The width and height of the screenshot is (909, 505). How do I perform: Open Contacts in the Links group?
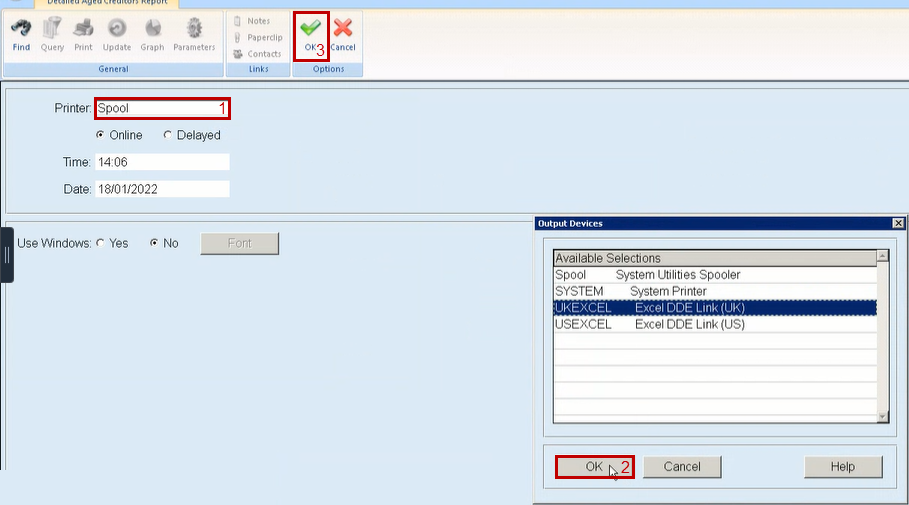tap(257, 54)
